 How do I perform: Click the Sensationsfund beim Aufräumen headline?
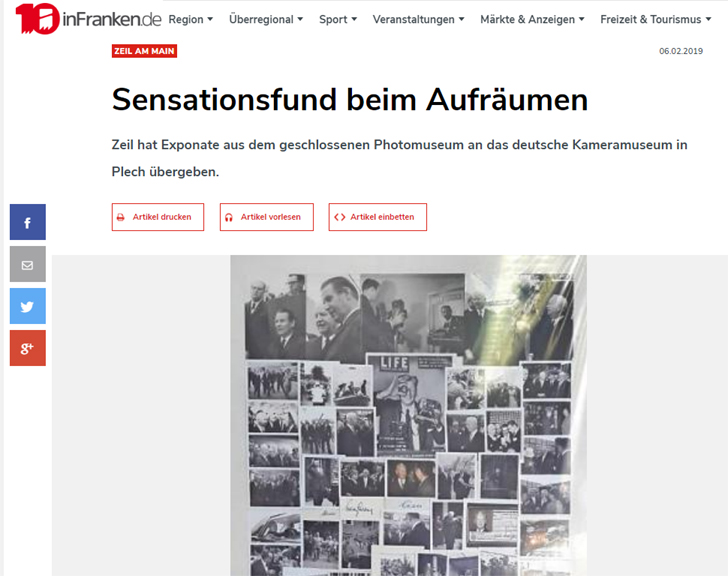tap(350, 100)
